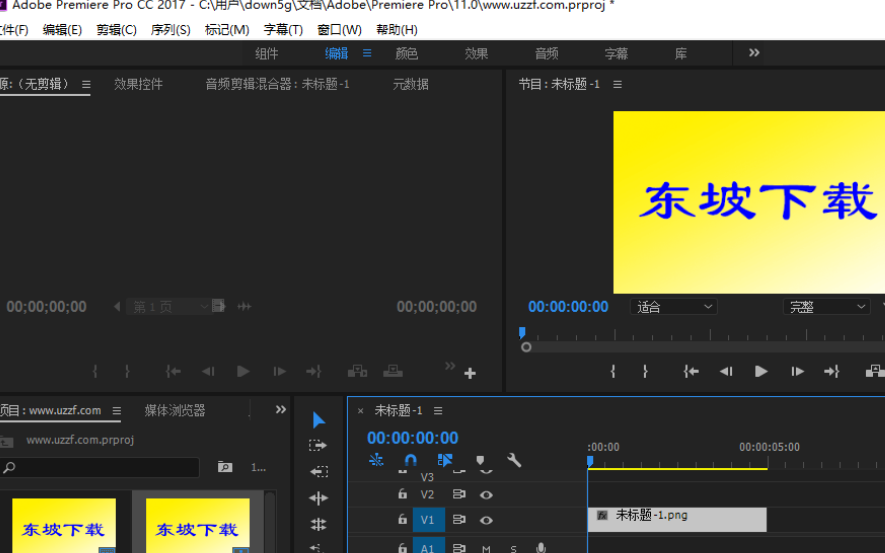Open the 文件(F) menu
This screenshot has width=885, height=553.
(x=14, y=29)
